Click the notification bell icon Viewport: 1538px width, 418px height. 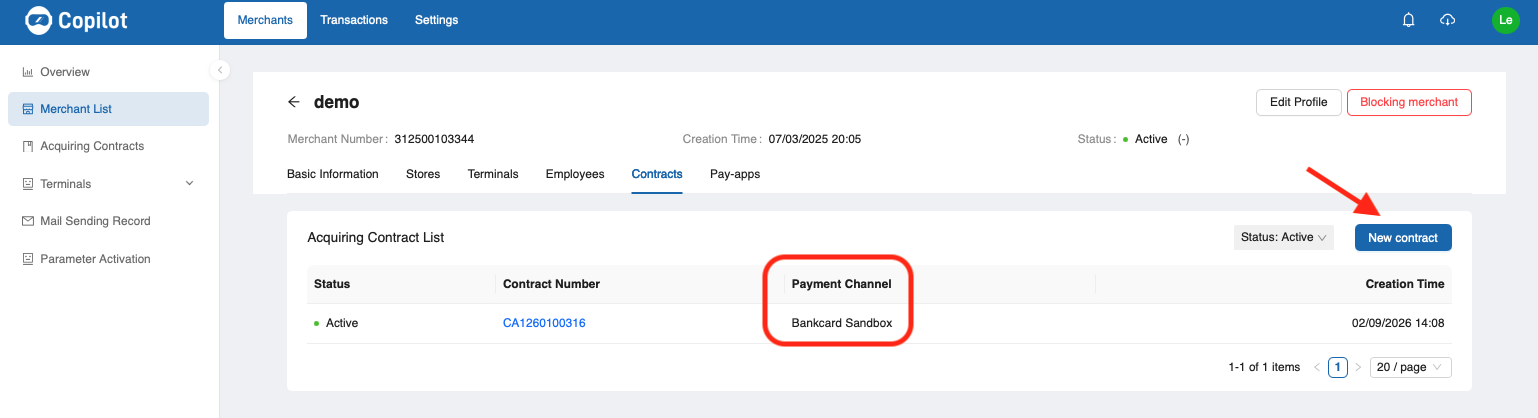[1408, 20]
